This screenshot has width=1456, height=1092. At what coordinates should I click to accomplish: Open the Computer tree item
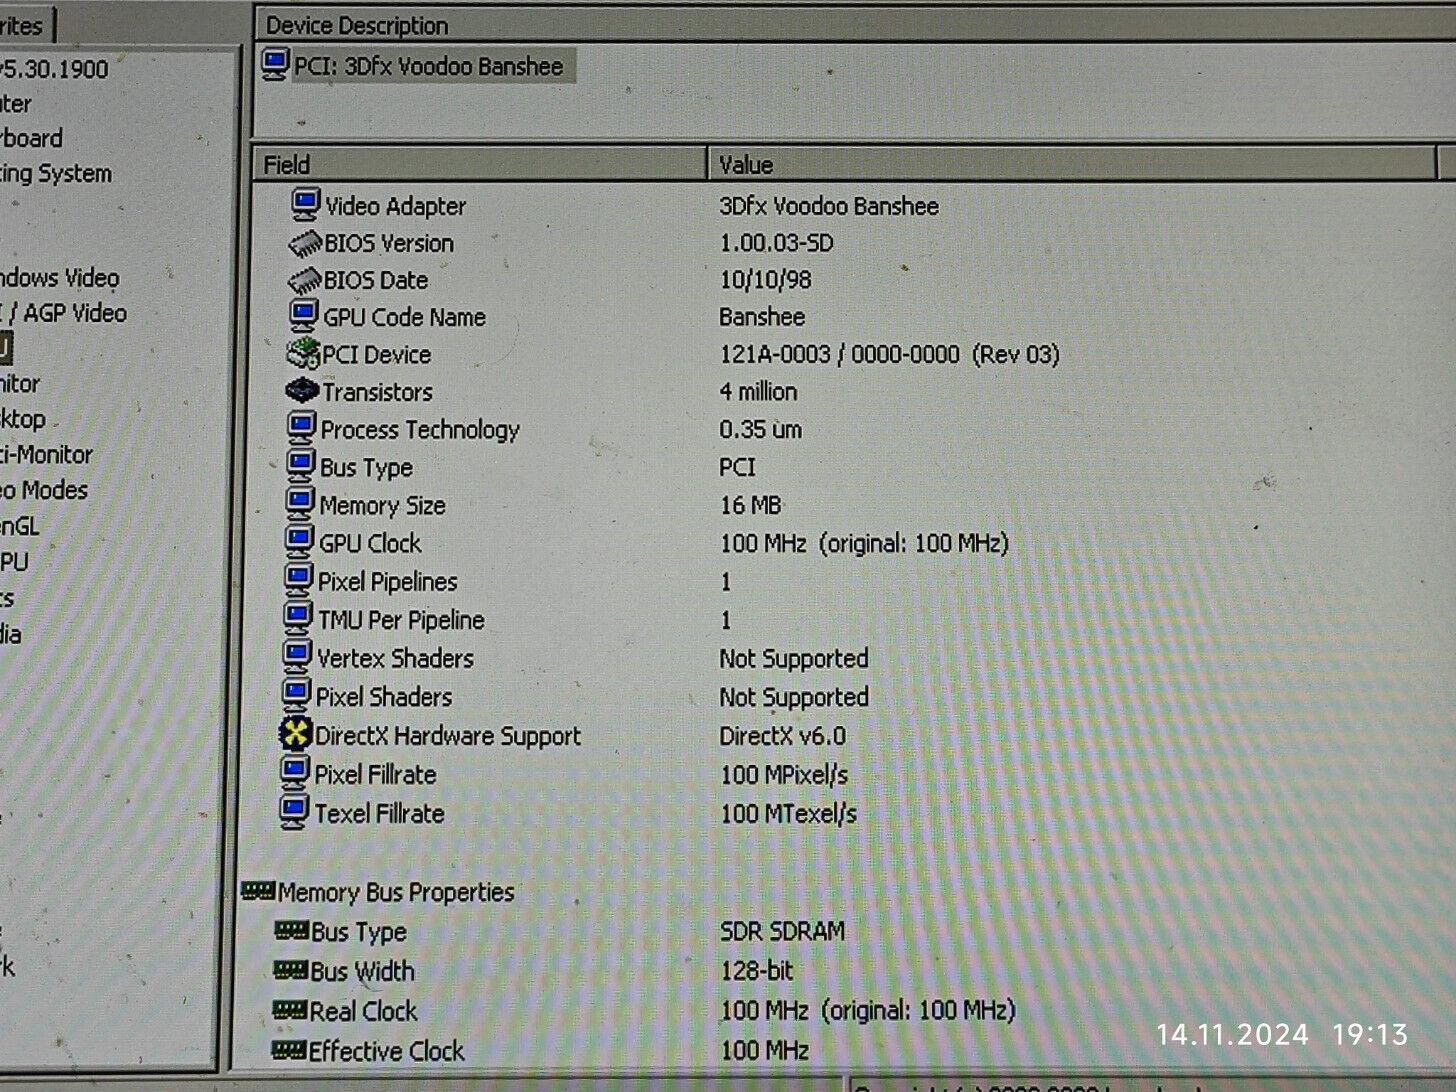coord(15,103)
